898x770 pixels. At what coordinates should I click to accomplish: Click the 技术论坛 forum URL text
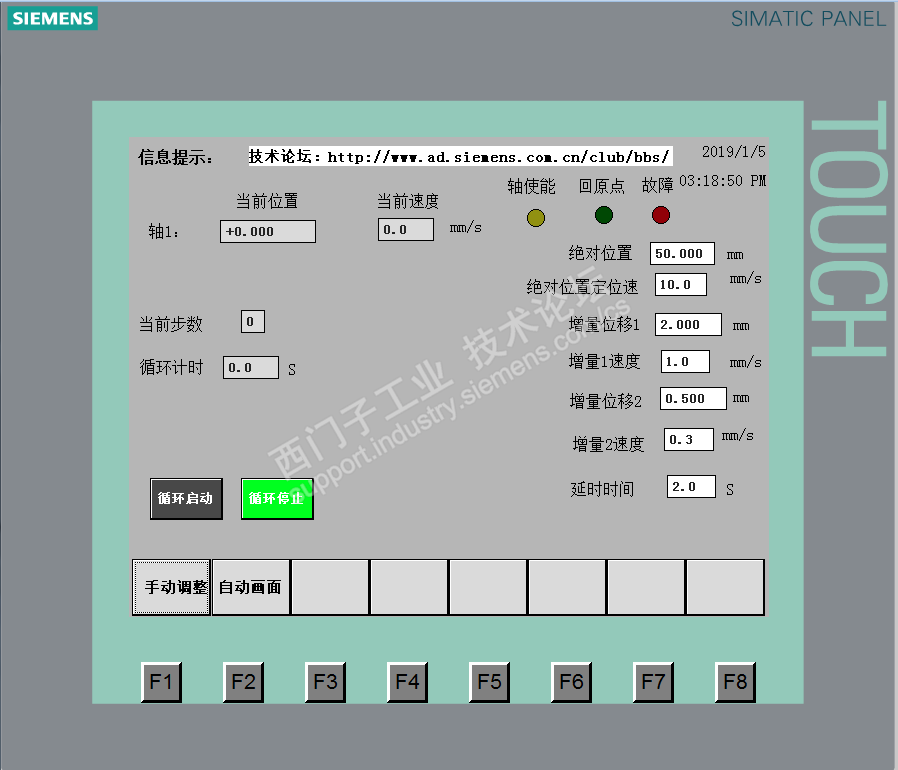460,156
